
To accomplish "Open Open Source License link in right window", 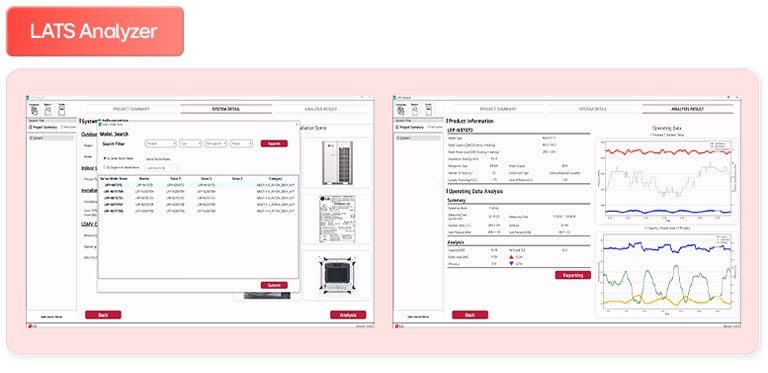I will 418,317.
